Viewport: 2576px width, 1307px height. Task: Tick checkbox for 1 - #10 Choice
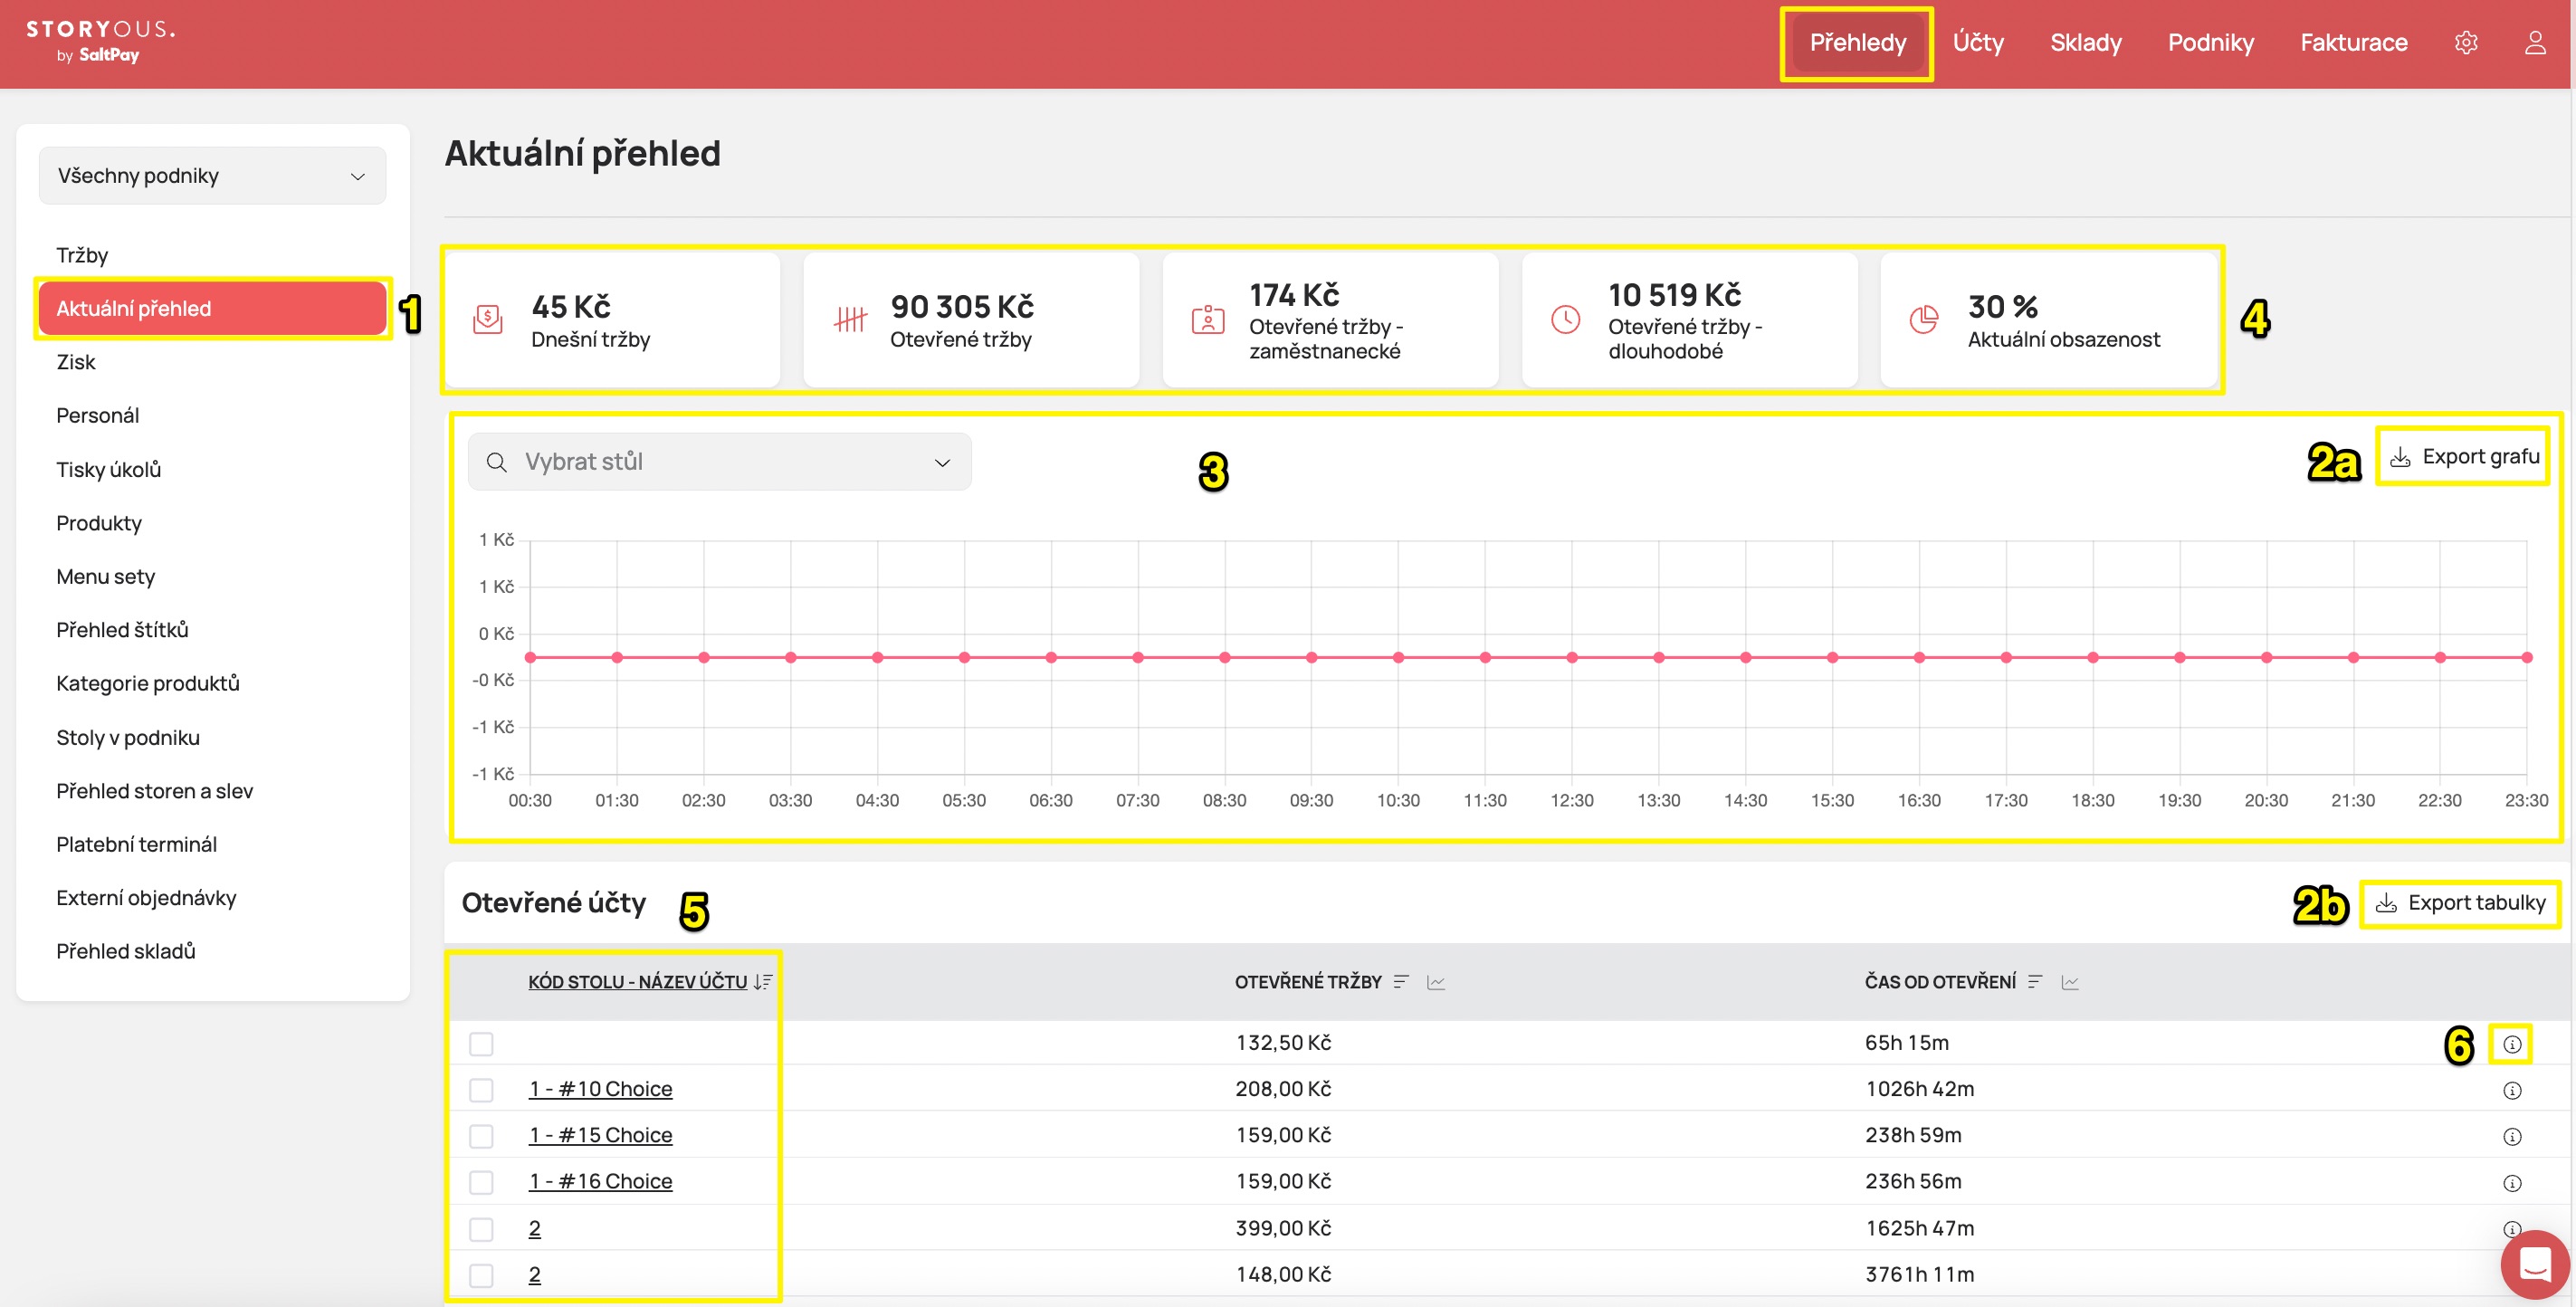pyautogui.click(x=481, y=1090)
